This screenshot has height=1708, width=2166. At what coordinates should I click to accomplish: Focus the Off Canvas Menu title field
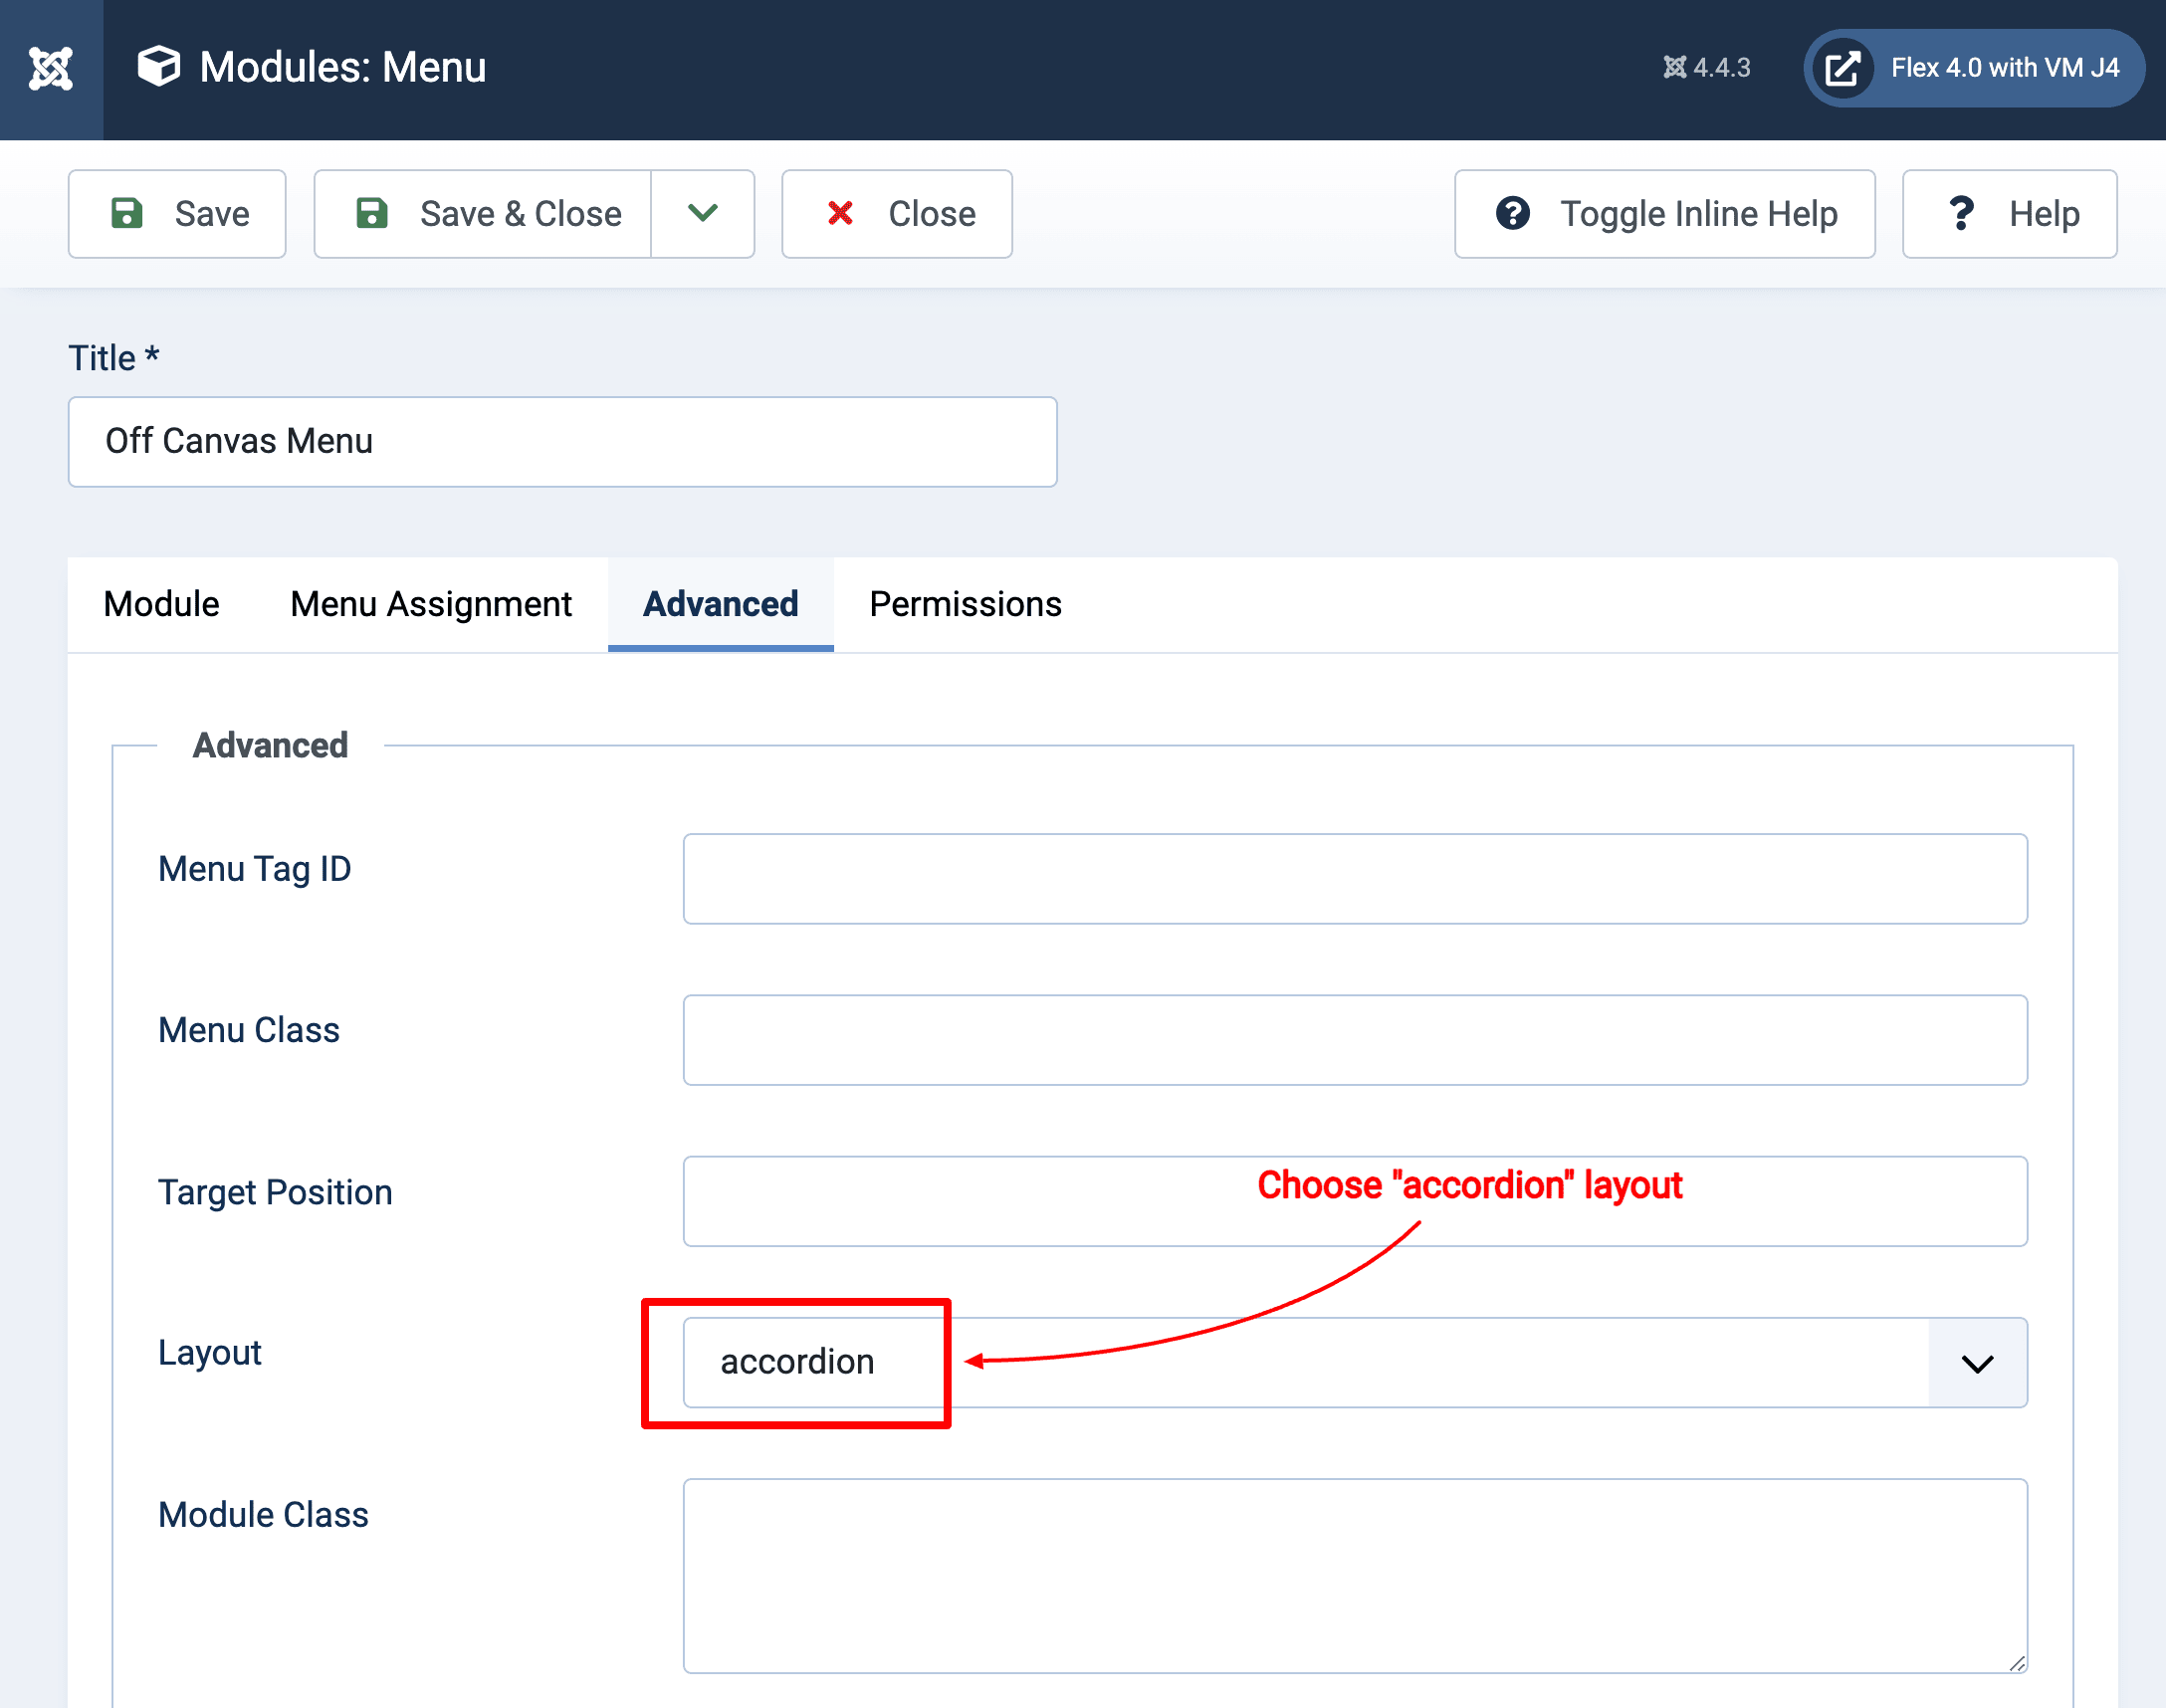pos(562,442)
